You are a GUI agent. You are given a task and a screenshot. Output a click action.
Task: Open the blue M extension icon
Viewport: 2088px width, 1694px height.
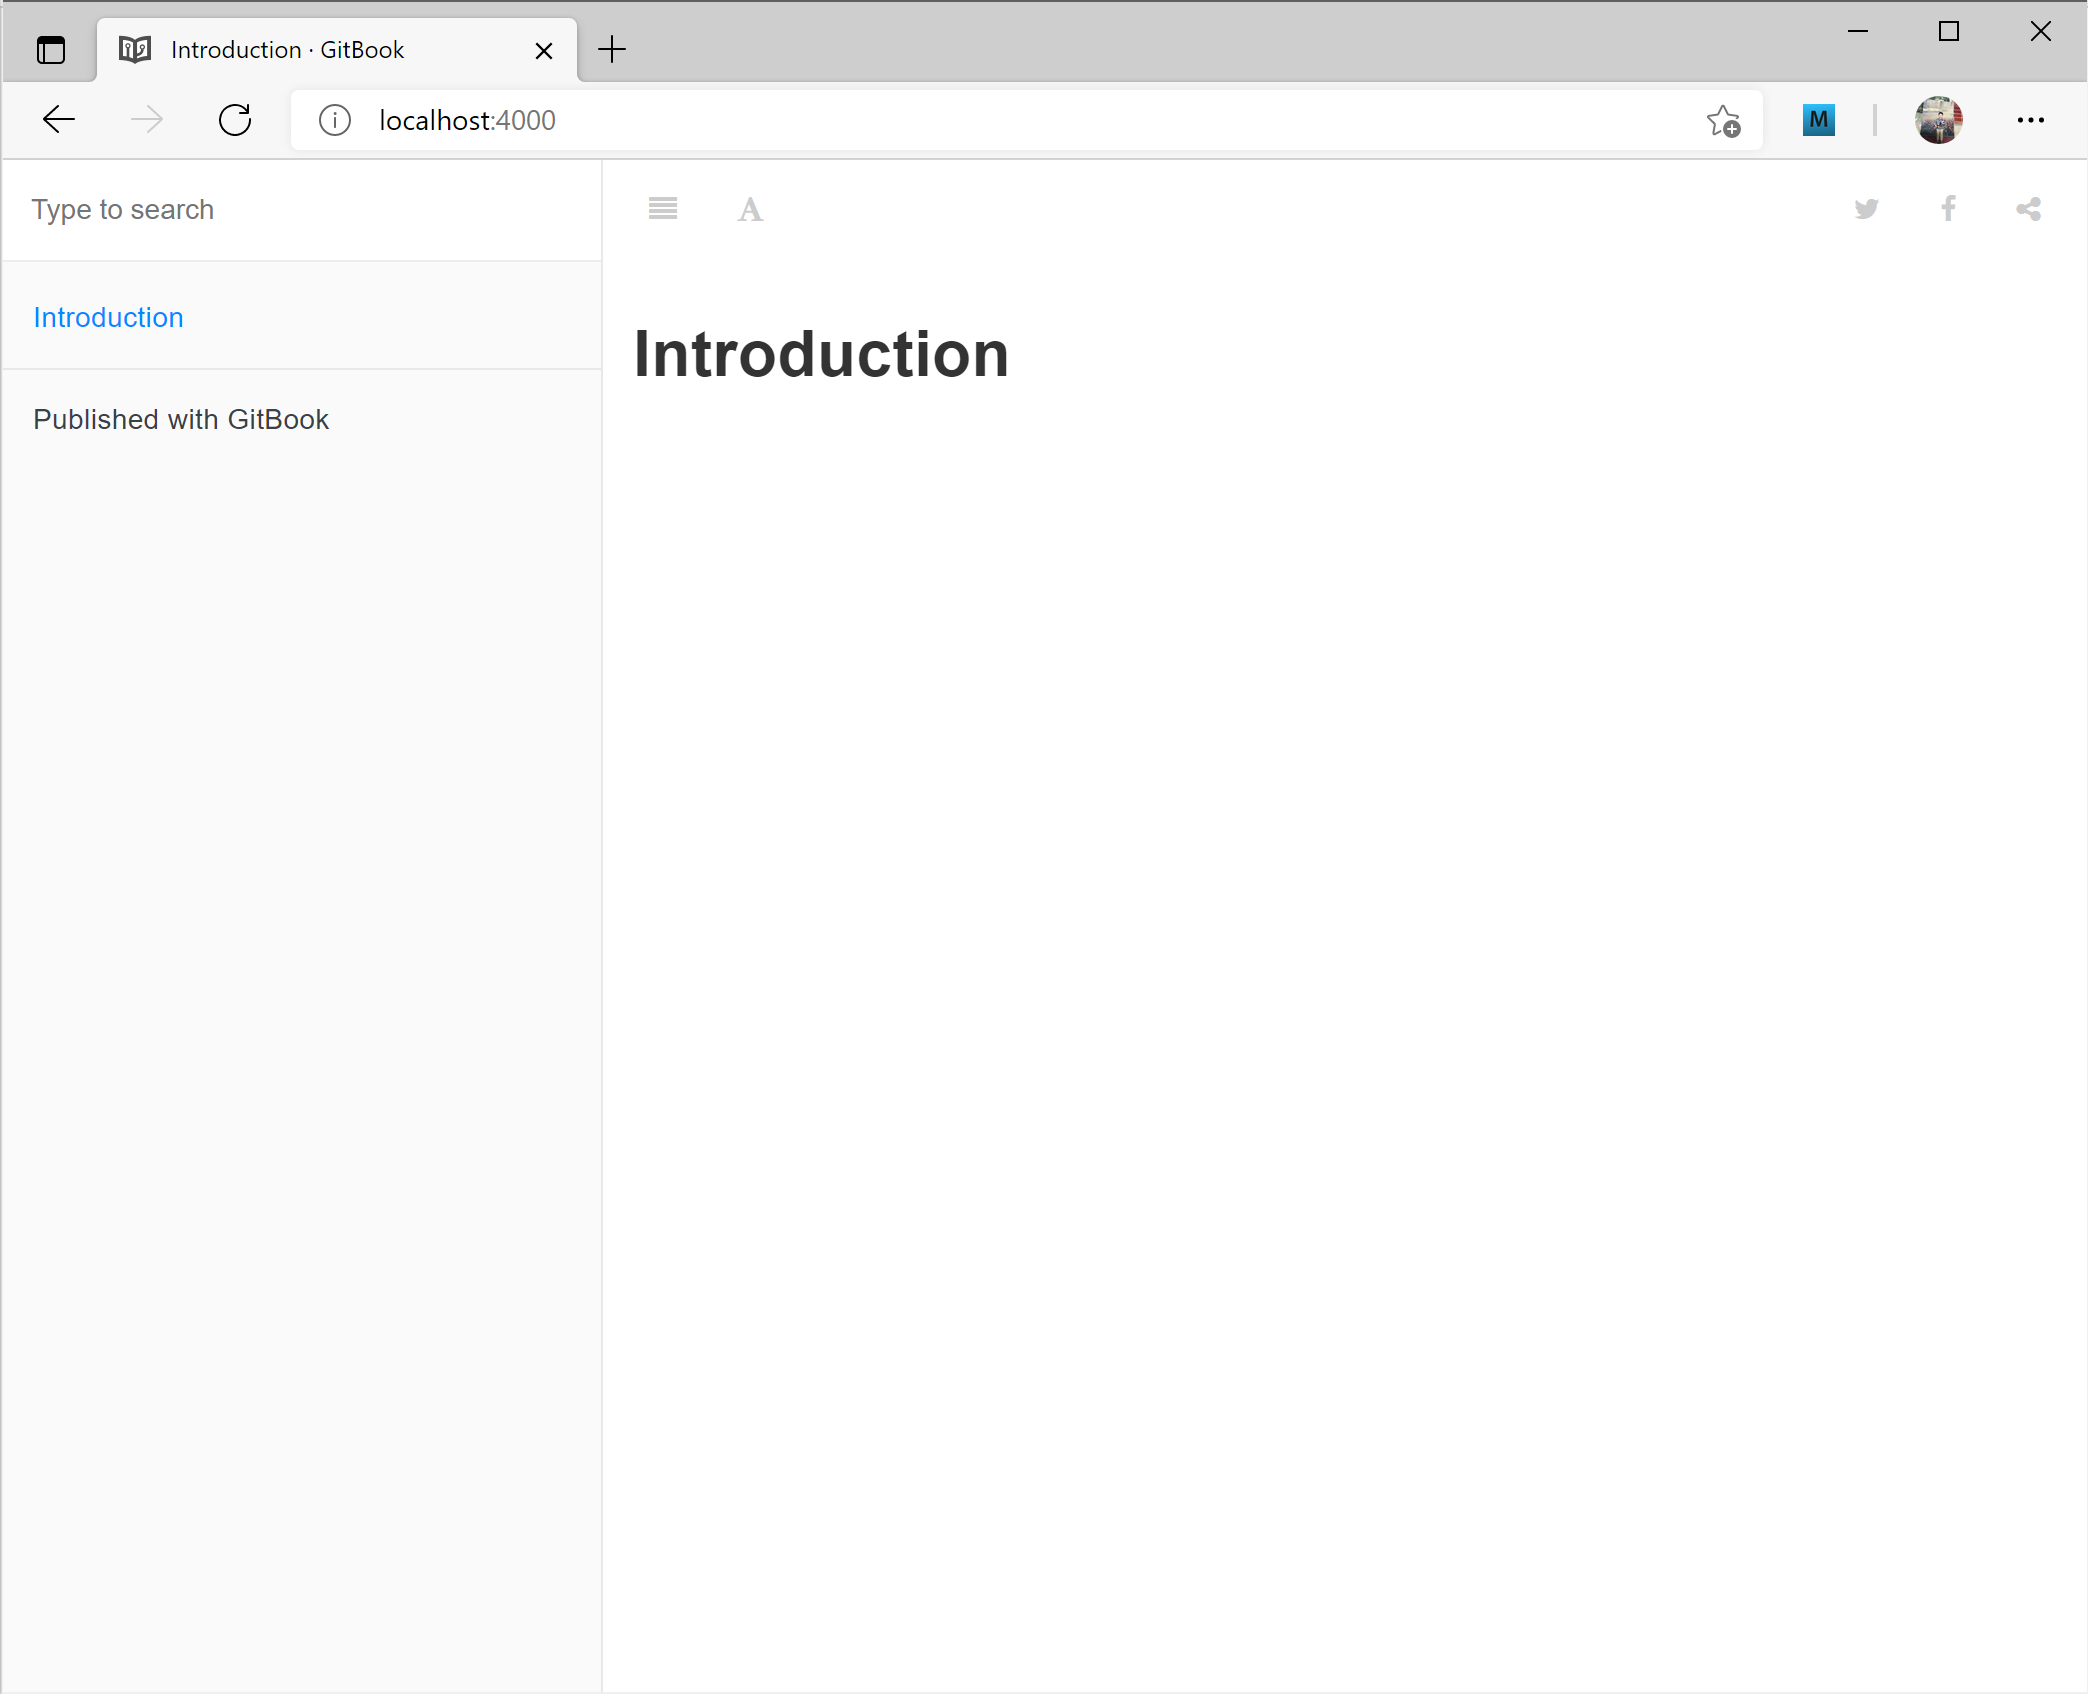[1818, 120]
